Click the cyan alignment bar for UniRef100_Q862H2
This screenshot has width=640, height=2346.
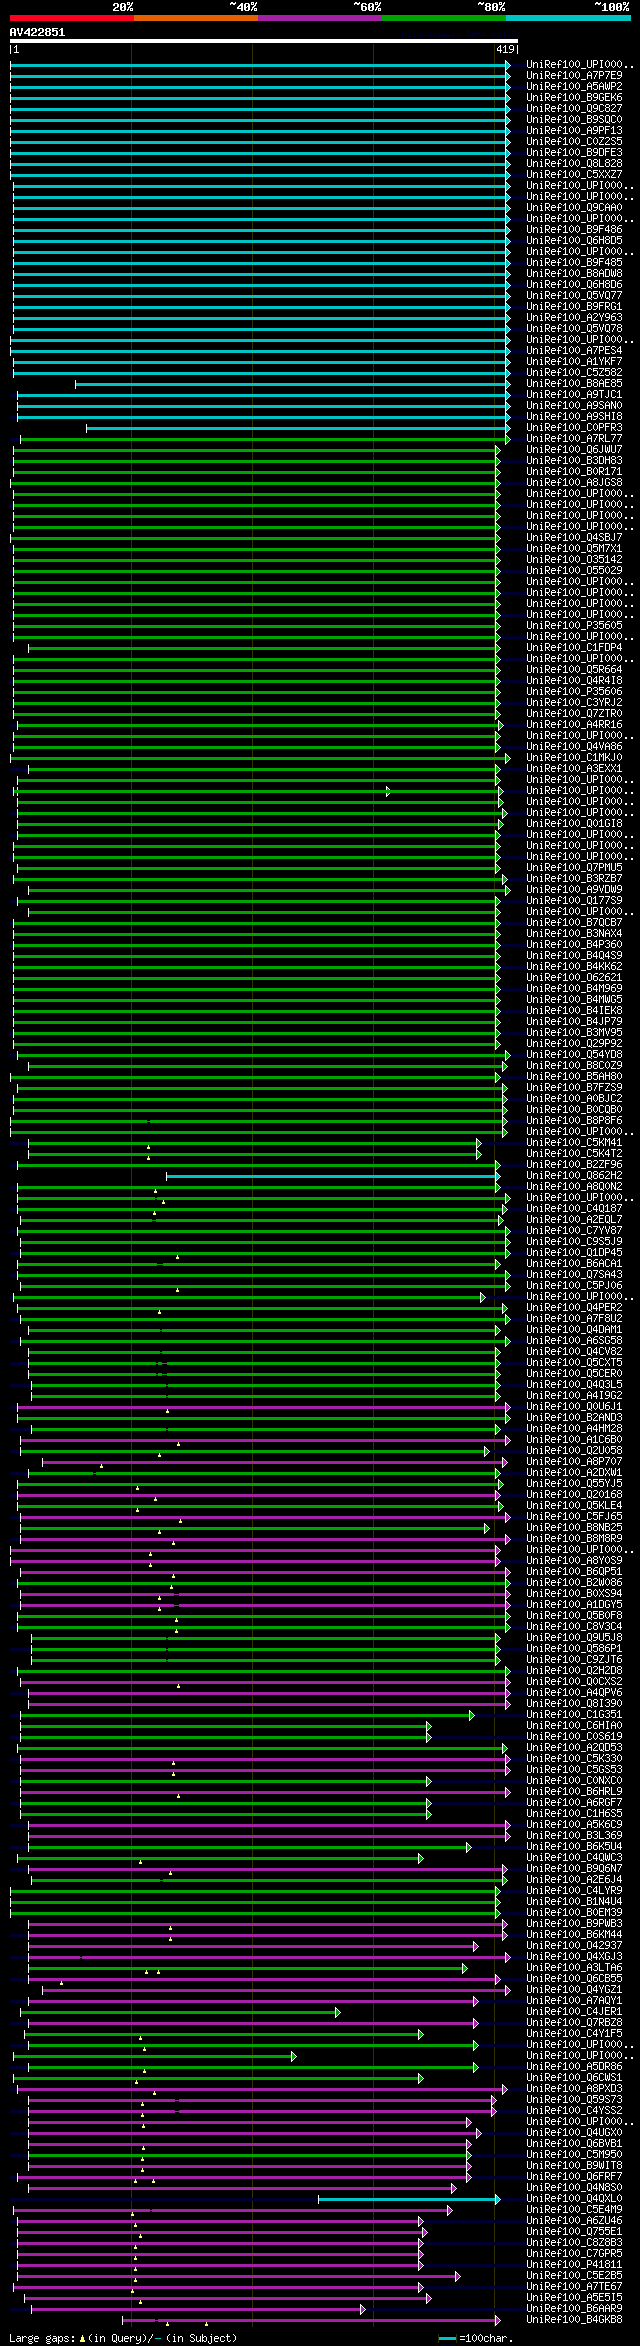[333, 1176]
